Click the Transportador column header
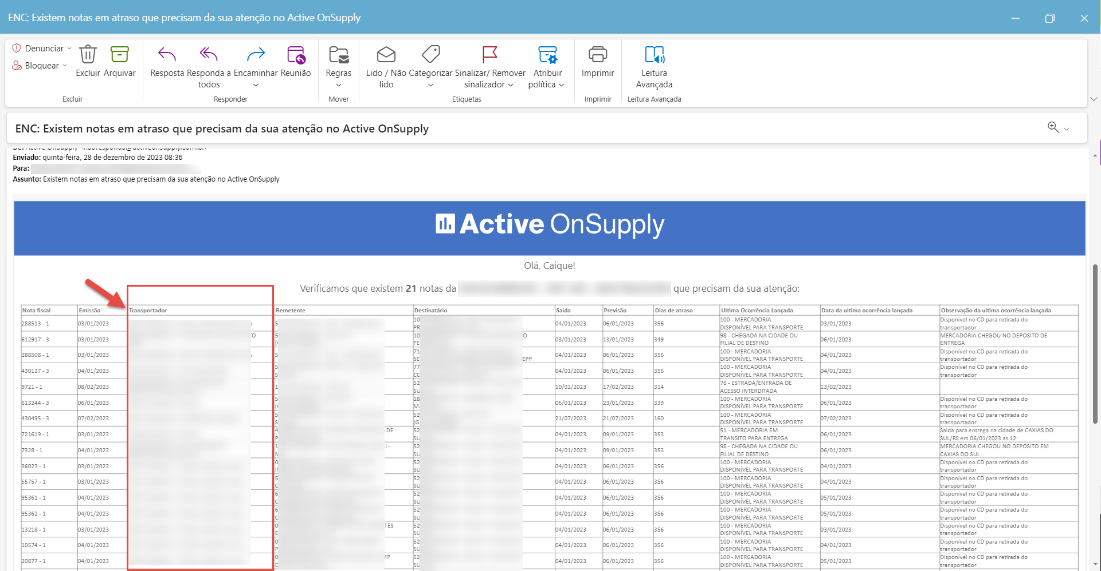This screenshot has height=571, width=1101. tap(148, 311)
